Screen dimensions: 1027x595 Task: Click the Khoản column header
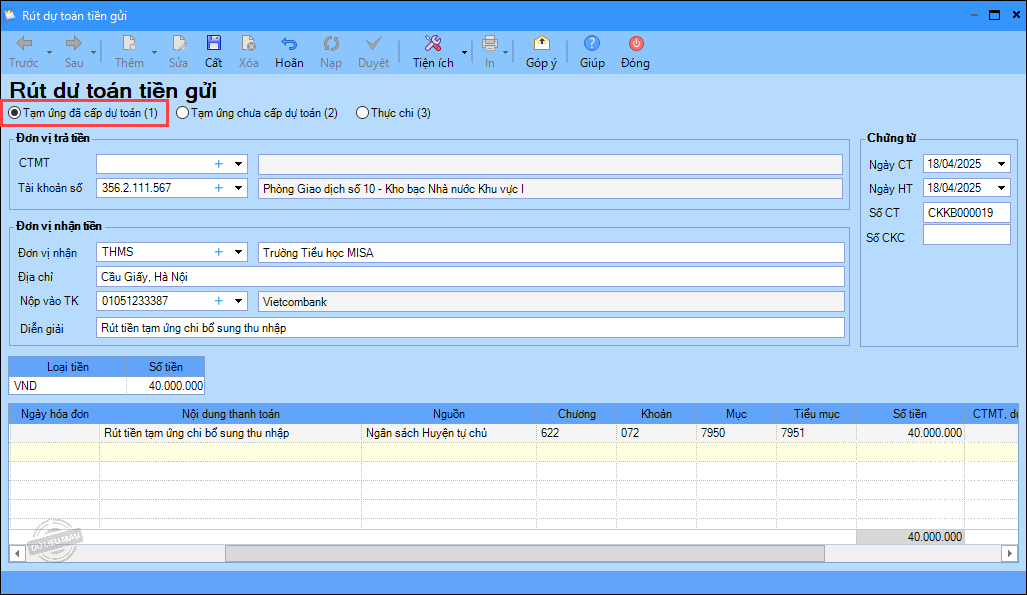(x=656, y=414)
